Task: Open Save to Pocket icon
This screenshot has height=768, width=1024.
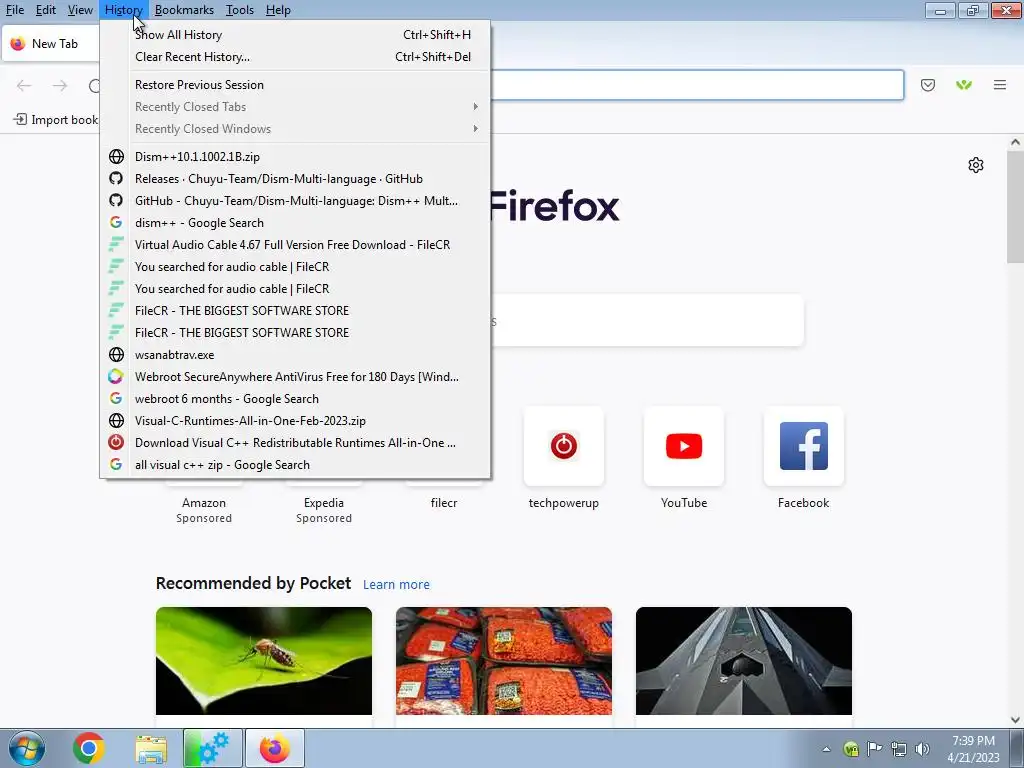Action: tap(928, 86)
